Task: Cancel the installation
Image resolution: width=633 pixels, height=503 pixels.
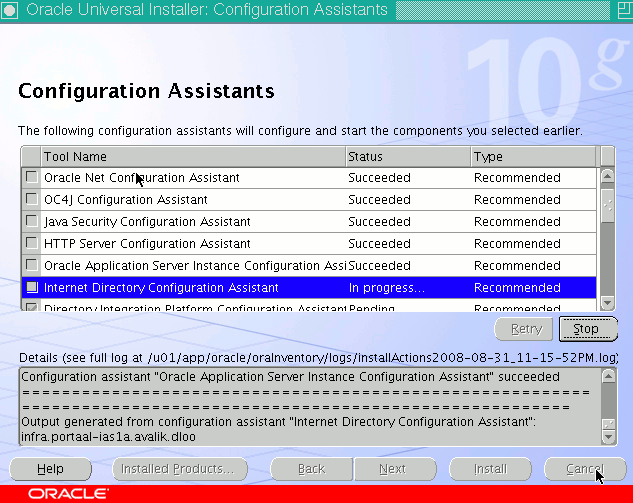Action: (x=585, y=469)
